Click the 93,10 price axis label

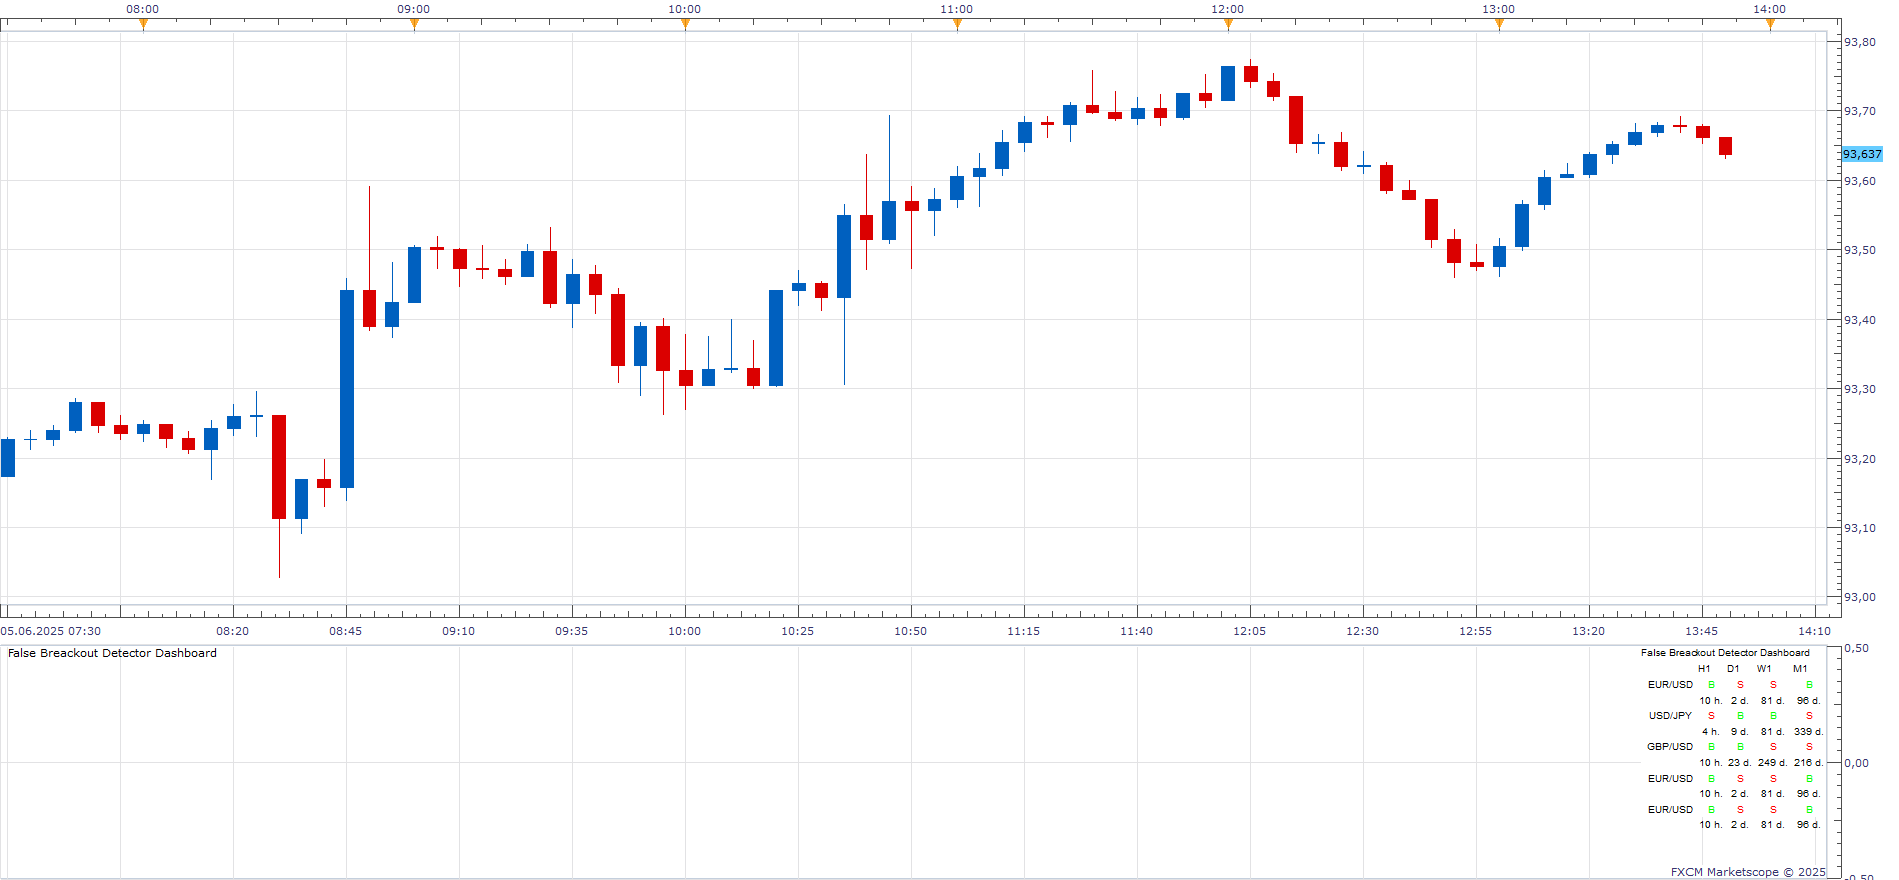[1860, 528]
